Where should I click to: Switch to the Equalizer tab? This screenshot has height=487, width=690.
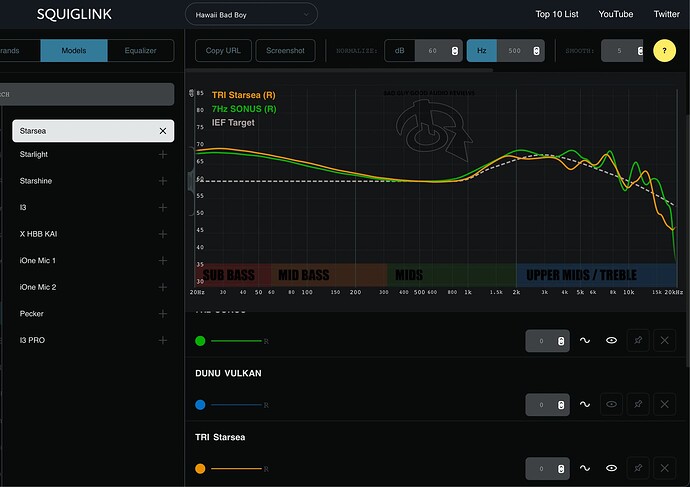point(140,51)
